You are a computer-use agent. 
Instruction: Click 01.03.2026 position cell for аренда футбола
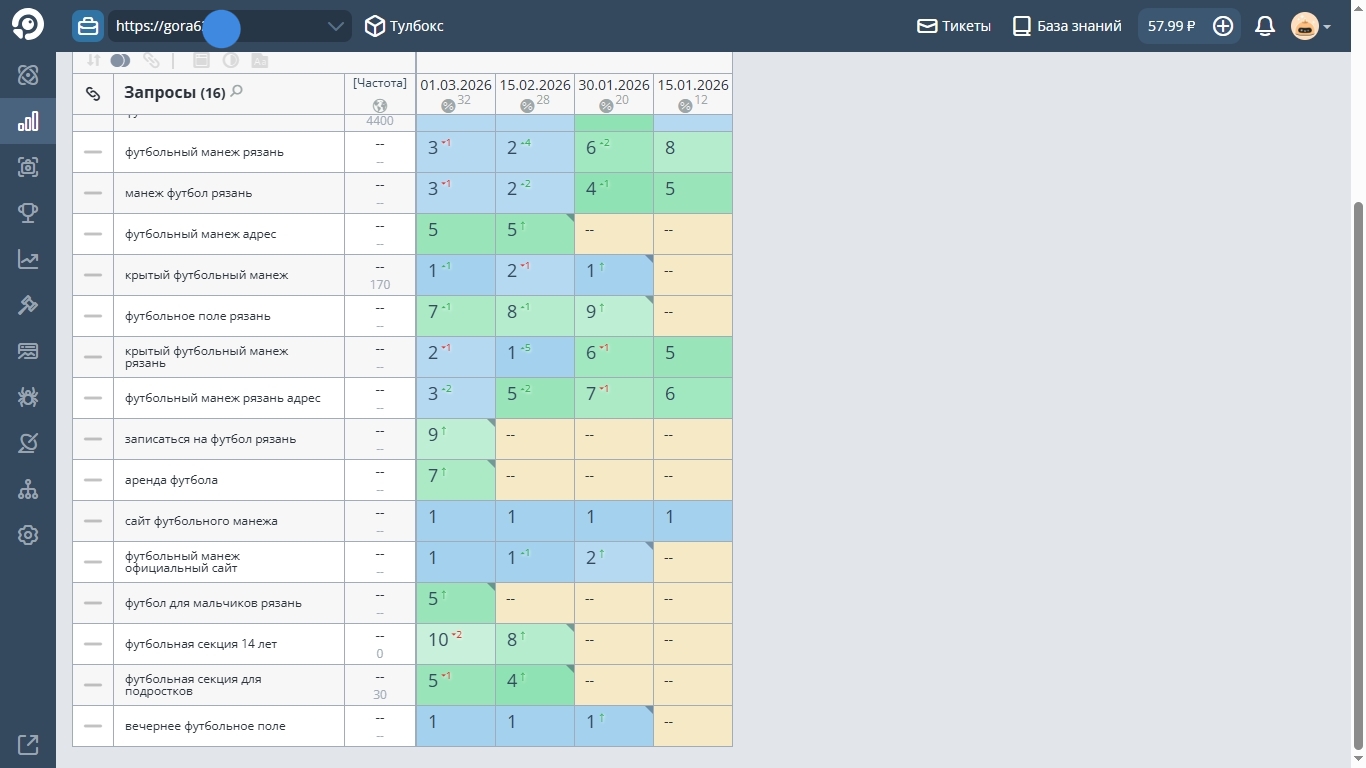[x=456, y=480]
